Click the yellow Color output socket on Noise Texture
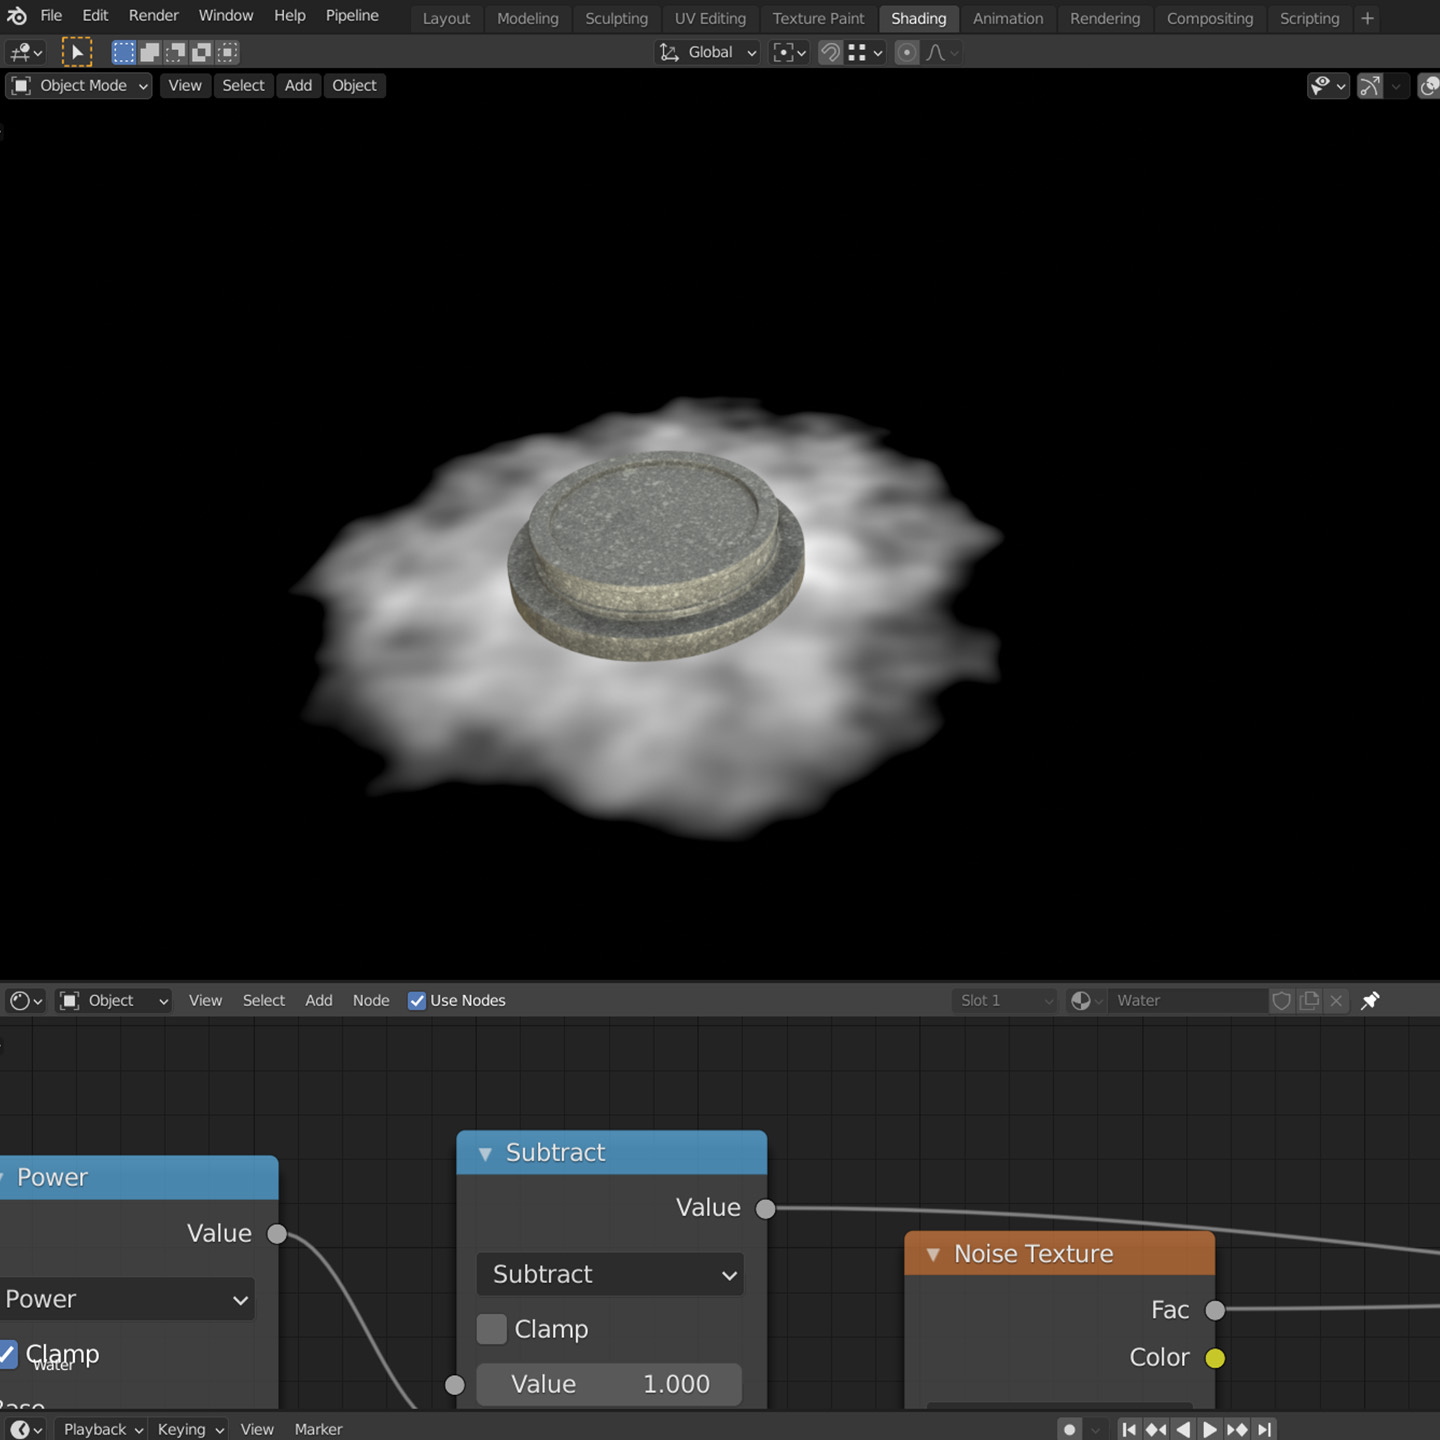The image size is (1440, 1440). [x=1216, y=1357]
